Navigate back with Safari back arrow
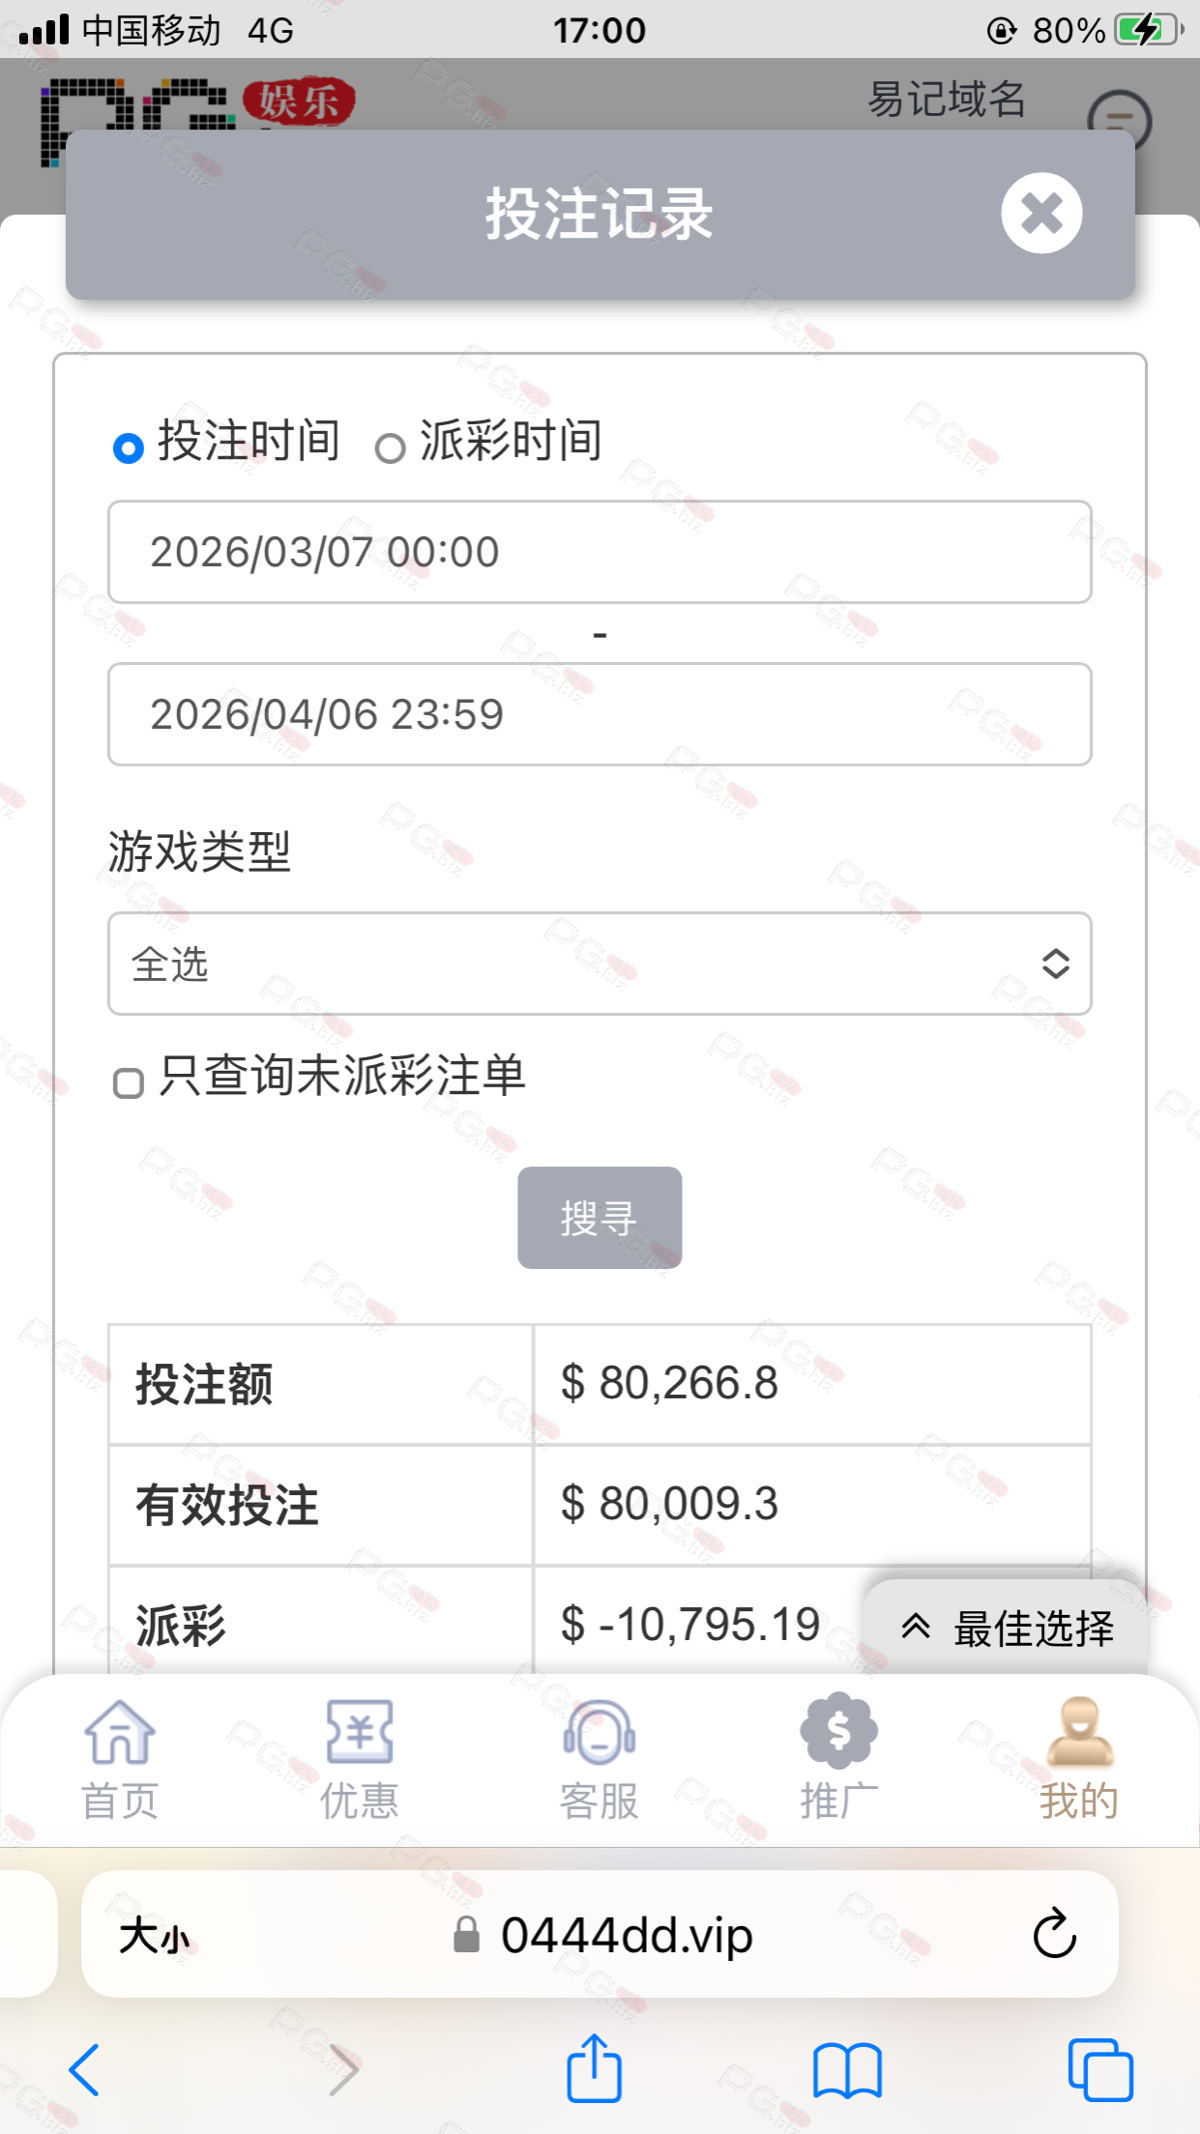The height and width of the screenshot is (2134, 1200). click(85, 2069)
